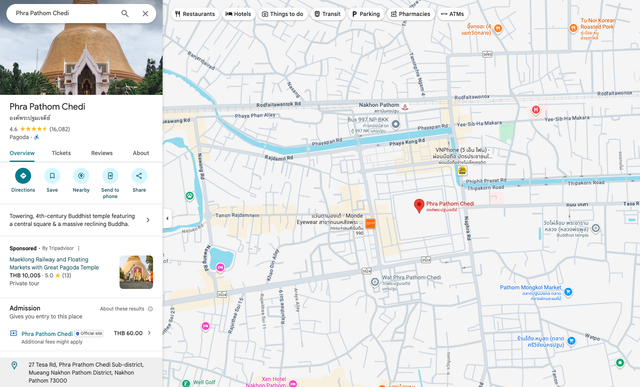Show Things to do on map

(x=282, y=14)
